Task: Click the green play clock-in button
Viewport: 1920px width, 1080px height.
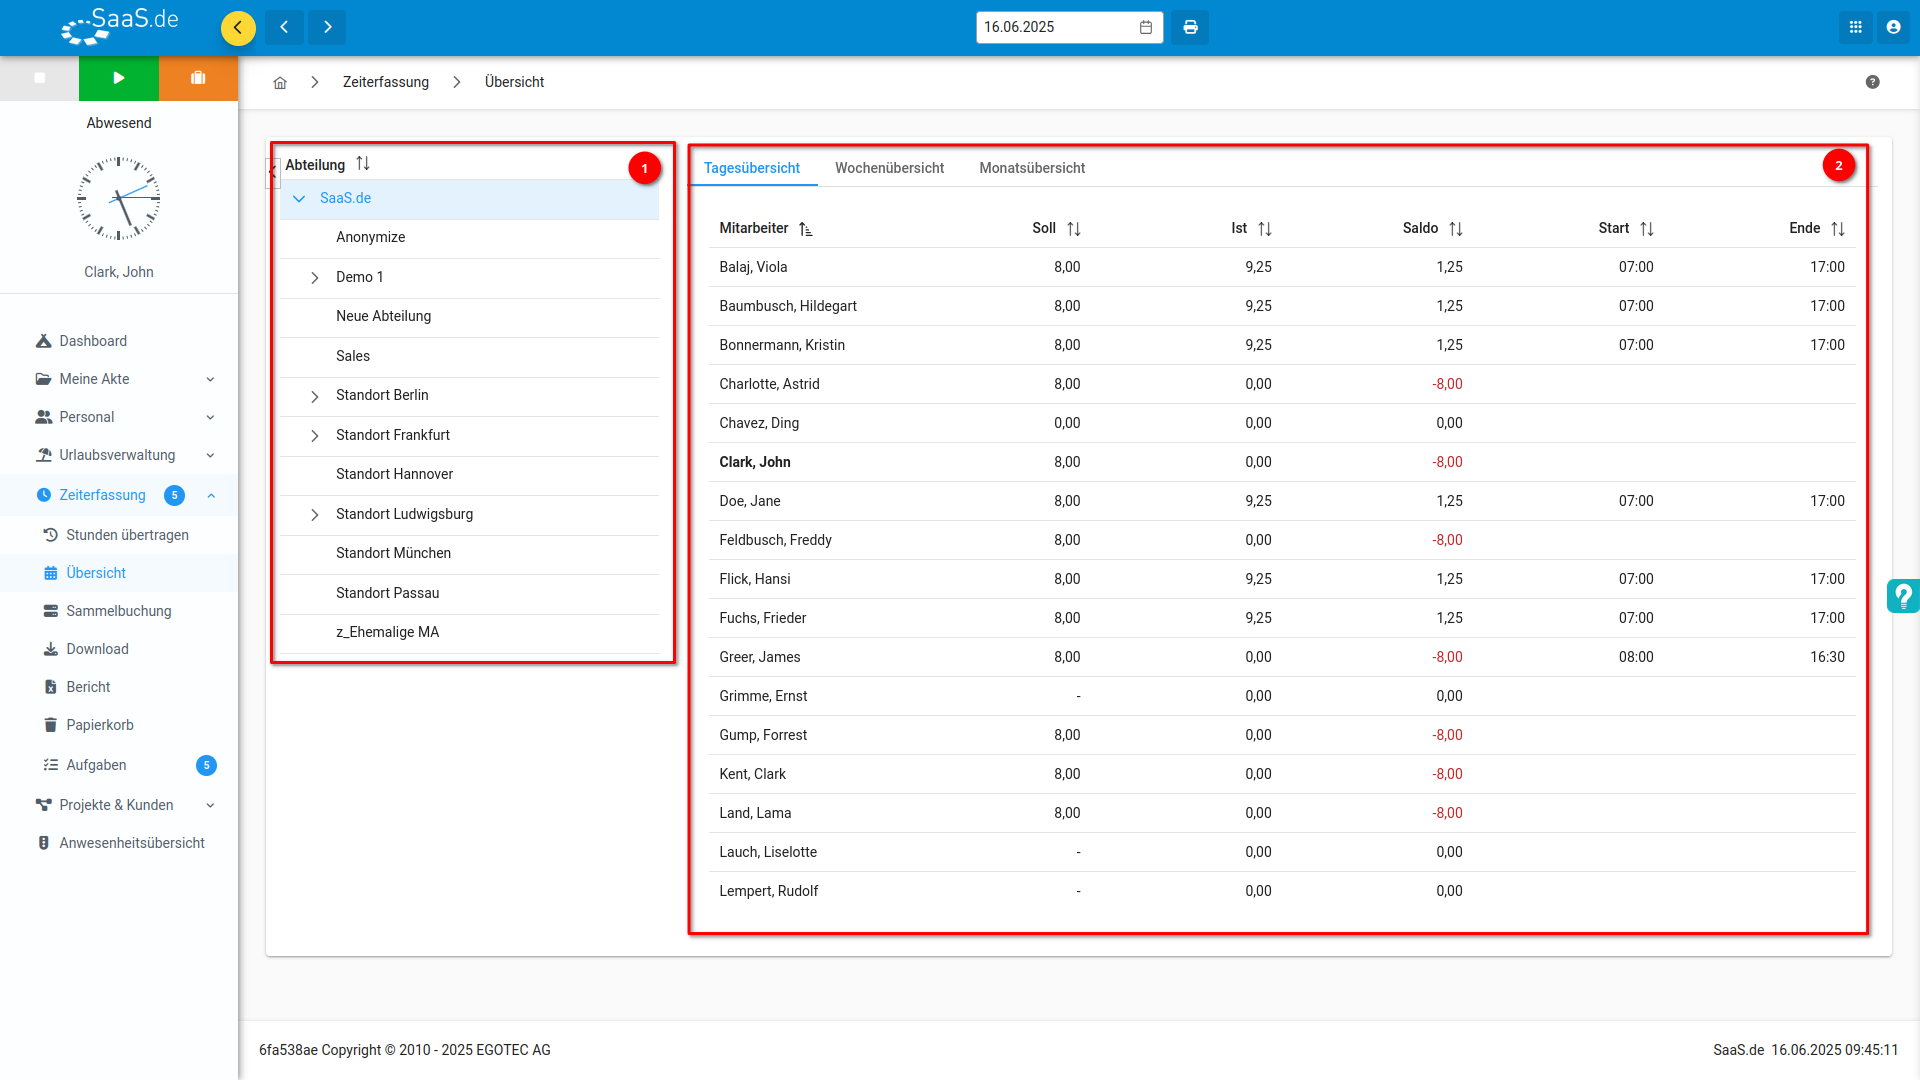Action: click(x=119, y=78)
